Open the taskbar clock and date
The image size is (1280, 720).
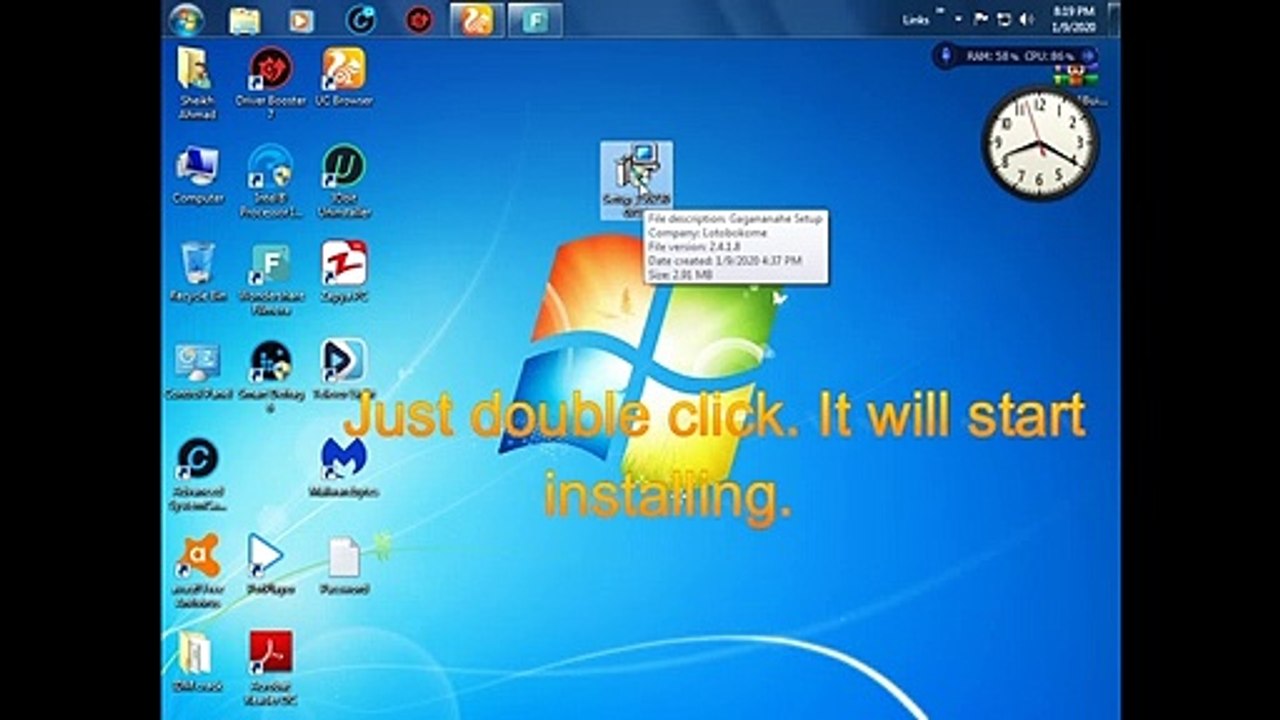point(1074,18)
